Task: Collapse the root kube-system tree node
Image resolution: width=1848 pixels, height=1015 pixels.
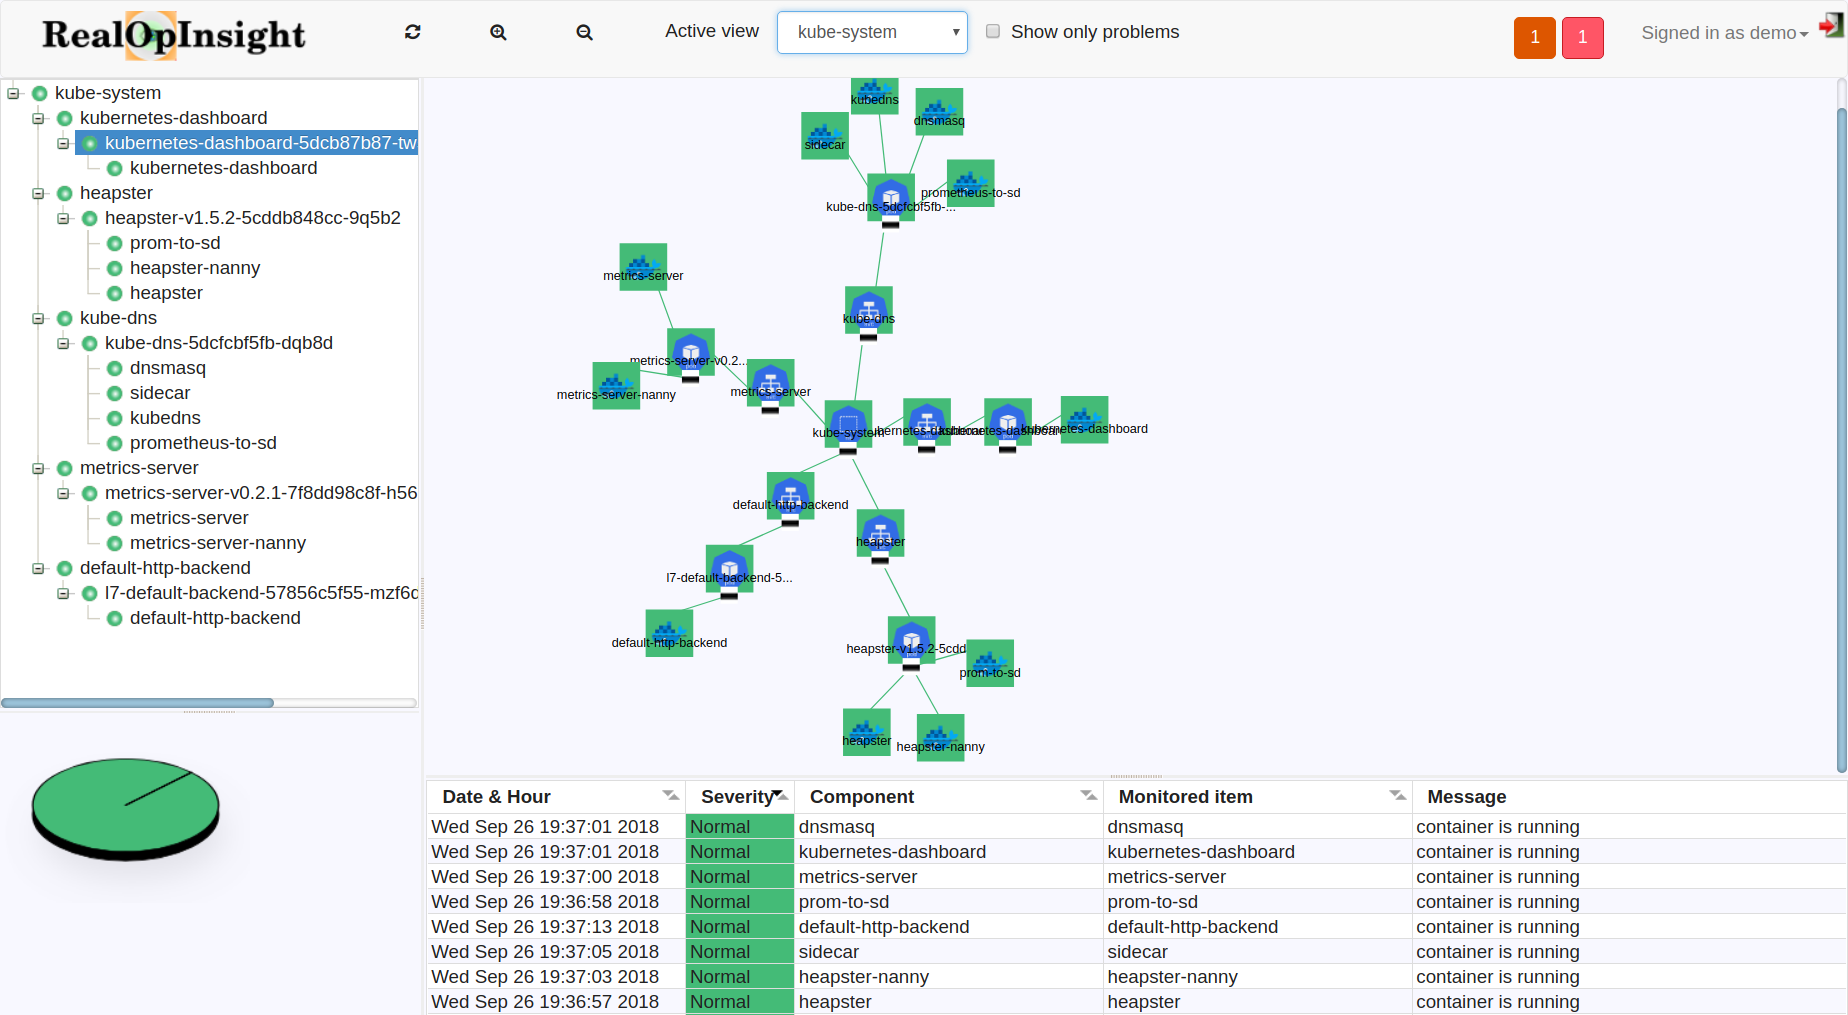Action: click(x=14, y=93)
